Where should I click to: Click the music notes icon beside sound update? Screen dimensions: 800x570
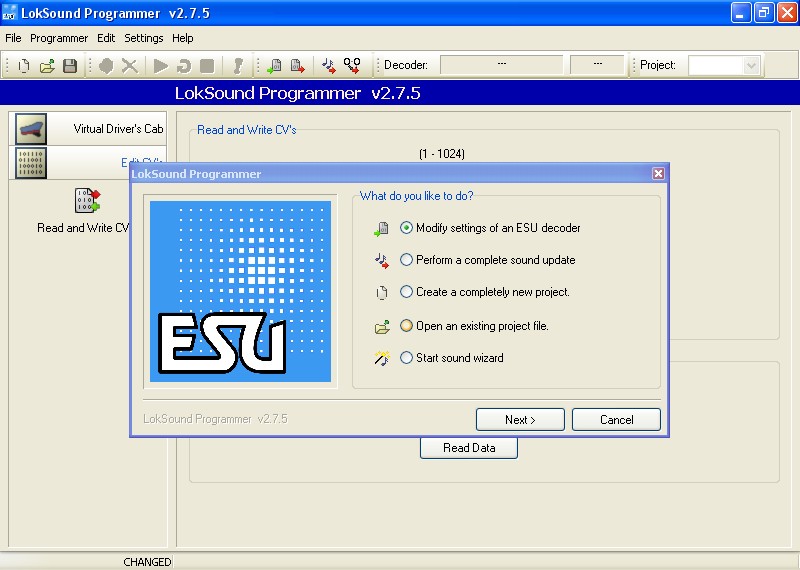click(382, 260)
